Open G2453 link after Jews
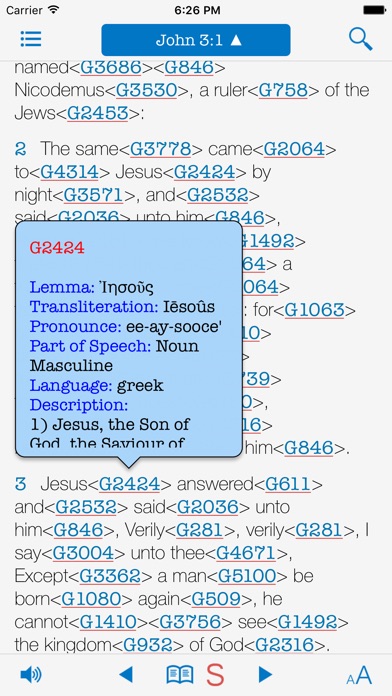The height and width of the screenshot is (696, 392). pos(98,113)
